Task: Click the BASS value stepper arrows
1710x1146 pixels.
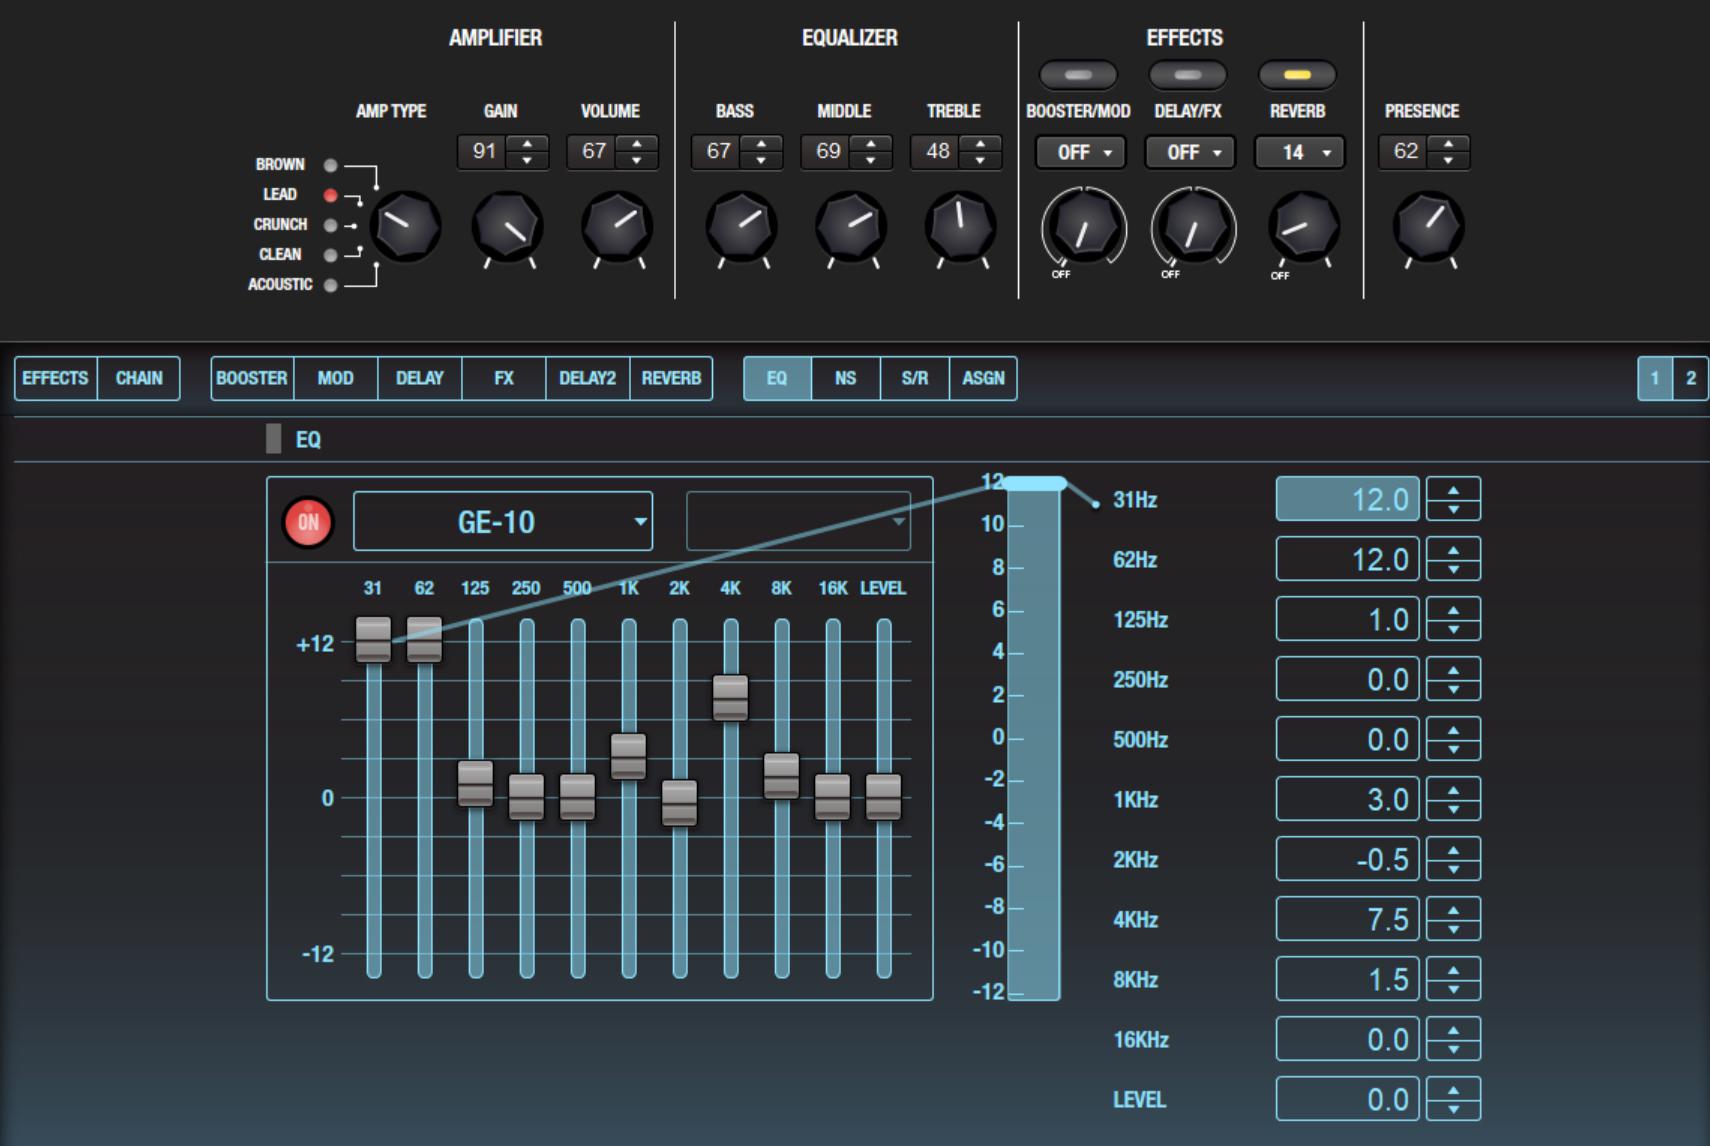Action: tap(762, 152)
